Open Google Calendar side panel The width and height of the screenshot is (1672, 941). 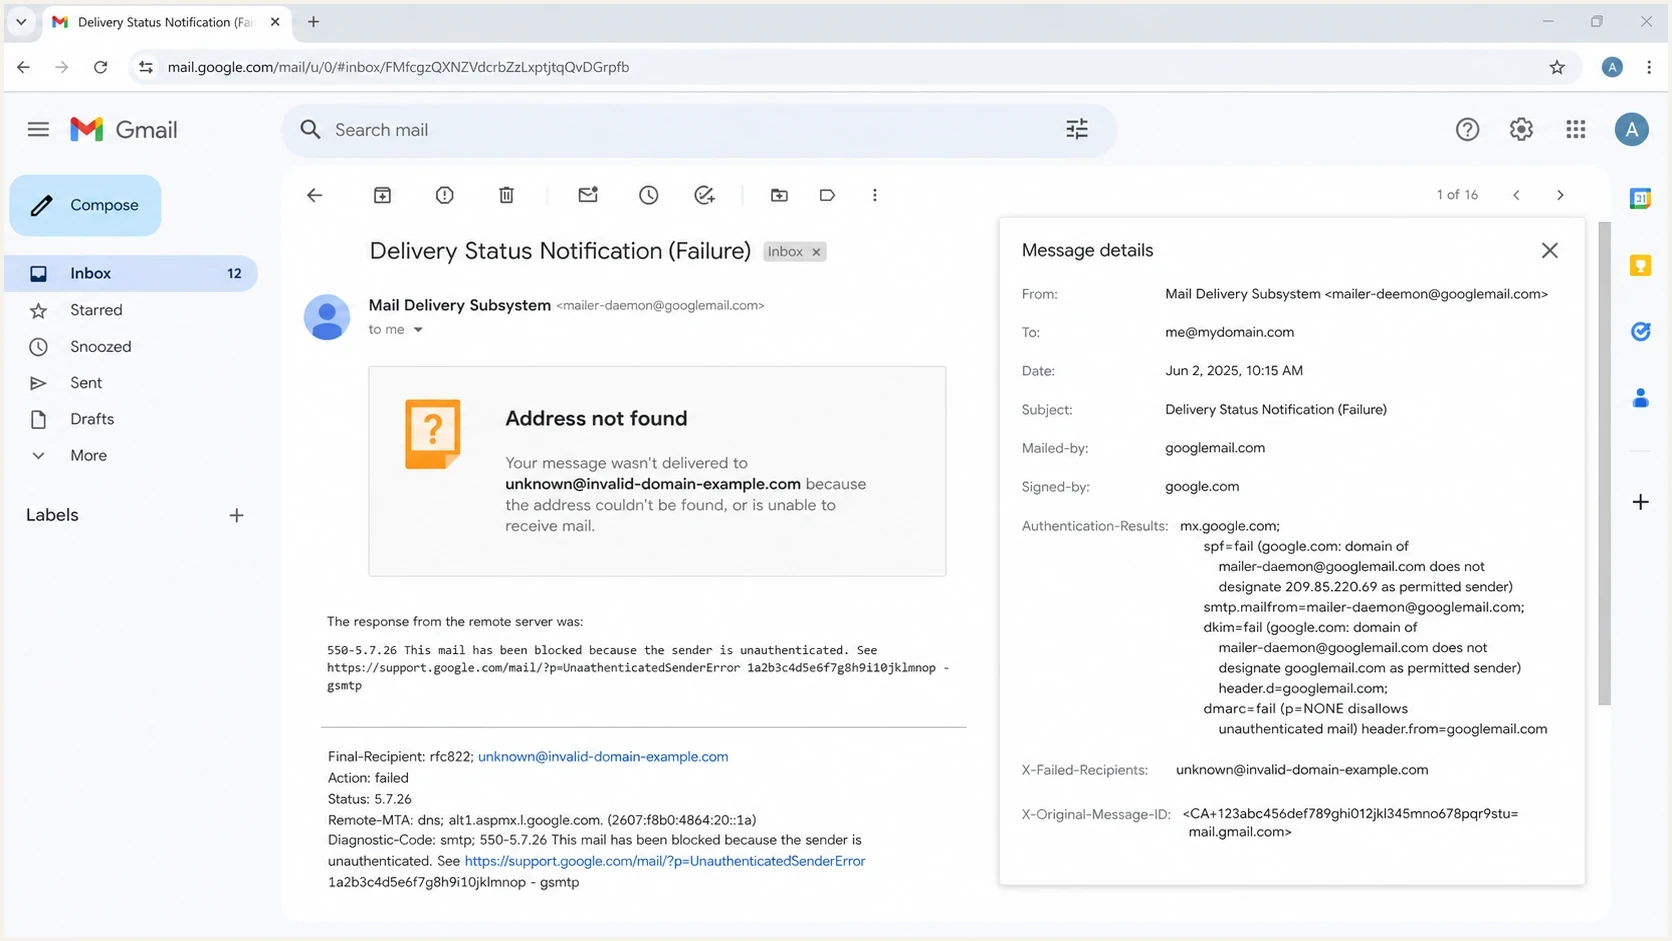pyautogui.click(x=1640, y=198)
